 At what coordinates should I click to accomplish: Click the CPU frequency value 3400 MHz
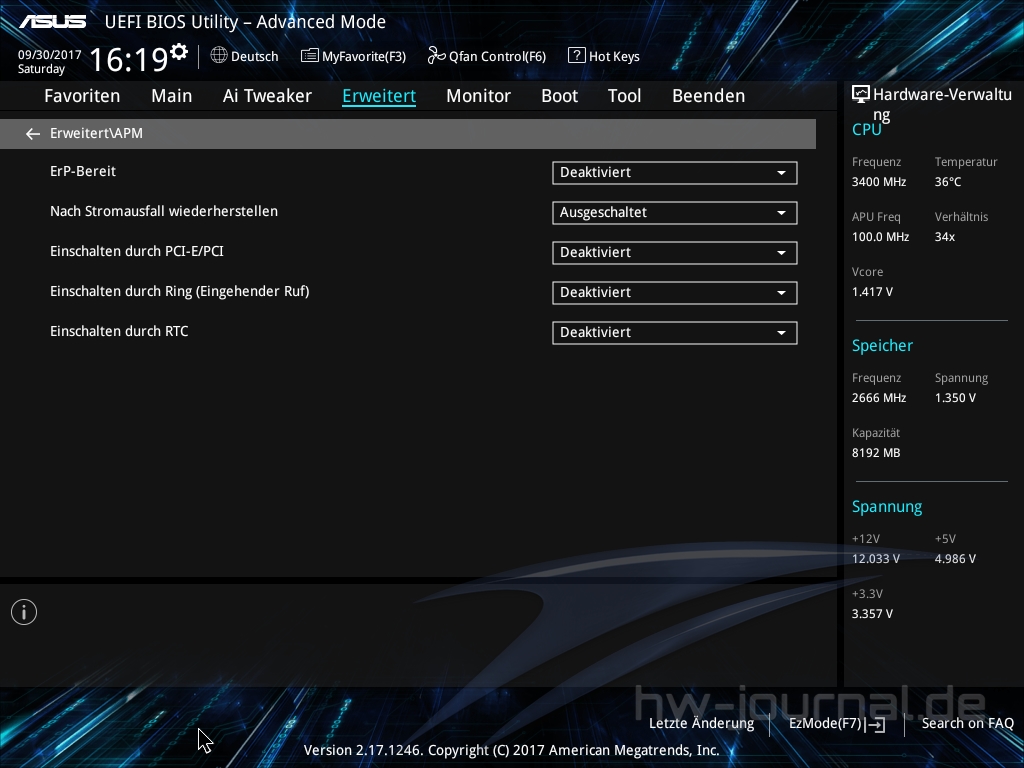[x=879, y=182]
